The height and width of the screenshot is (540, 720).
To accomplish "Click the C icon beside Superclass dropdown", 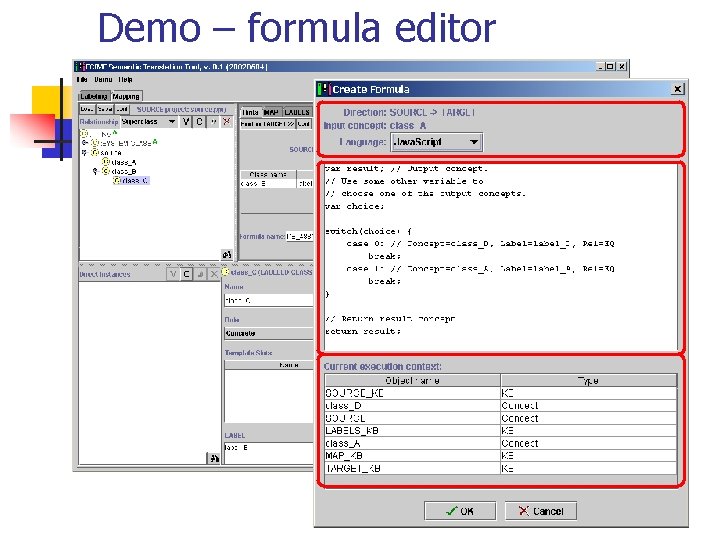I will coord(199,122).
